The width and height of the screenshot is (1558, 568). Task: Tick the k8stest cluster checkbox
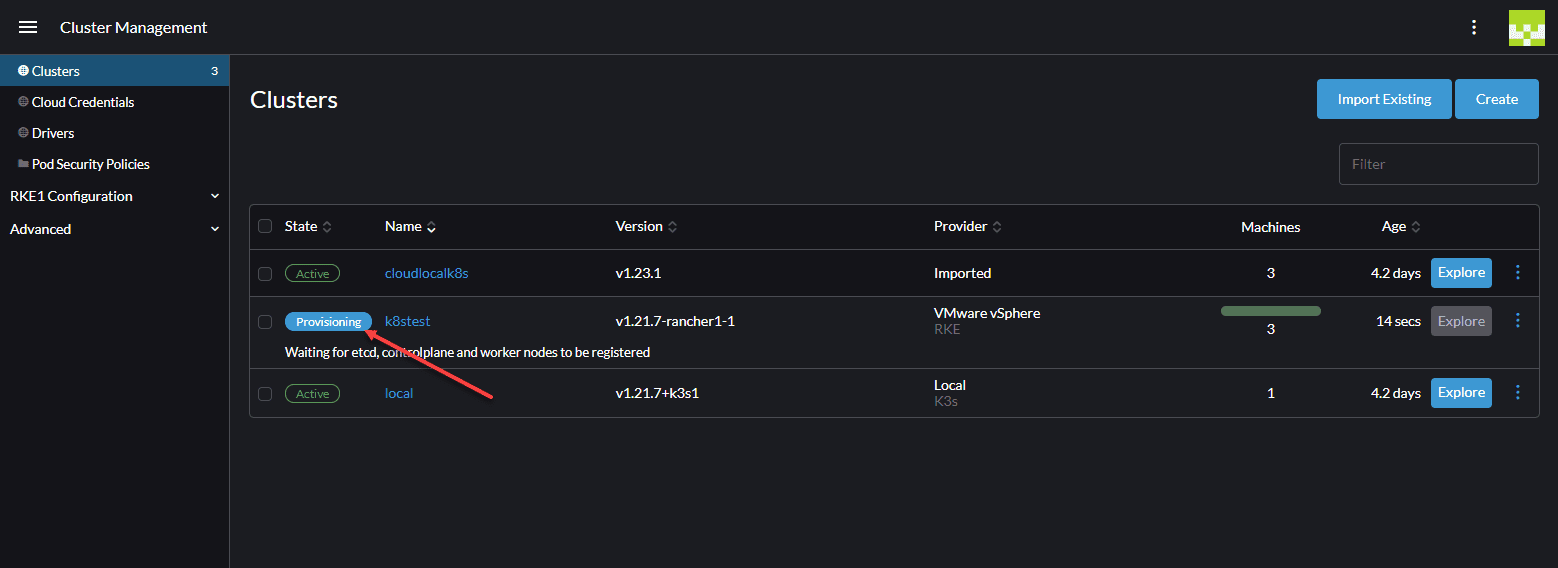[265, 322]
